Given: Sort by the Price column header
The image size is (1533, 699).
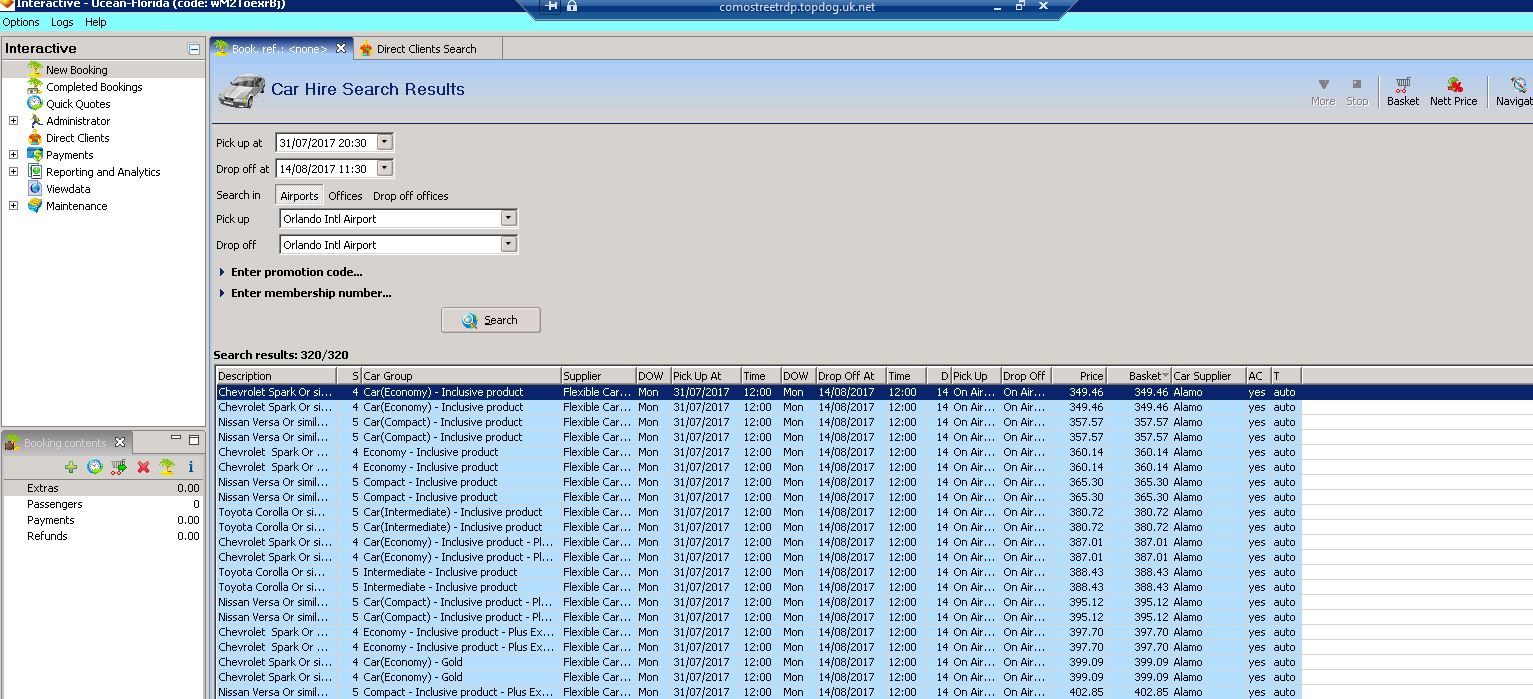Looking at the screenshot, I should tap(1078, 376).
